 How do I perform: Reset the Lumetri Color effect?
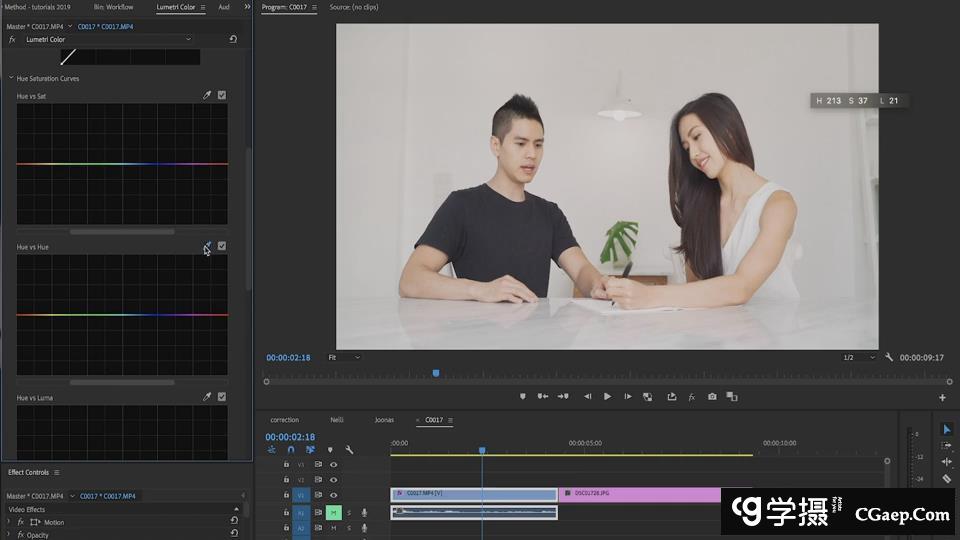tap(233, 39)
